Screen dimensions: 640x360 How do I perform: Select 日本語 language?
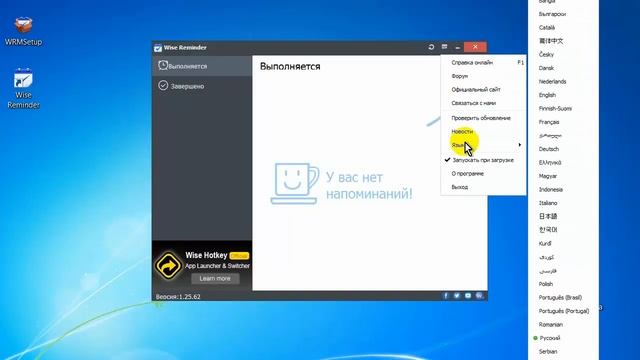click(548, 216)
